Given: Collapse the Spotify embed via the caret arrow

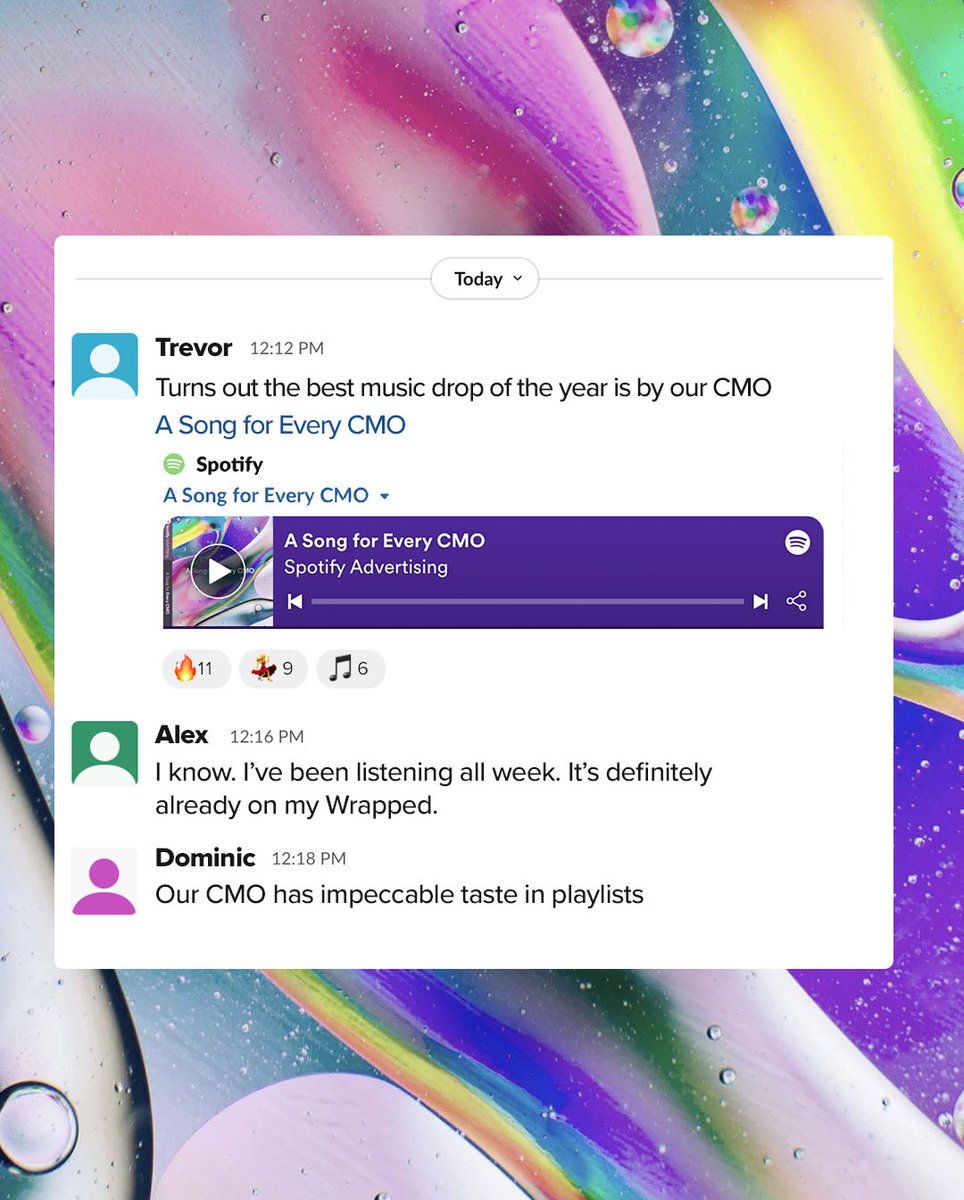Looking at the screenshot, I should click(385, 496).
